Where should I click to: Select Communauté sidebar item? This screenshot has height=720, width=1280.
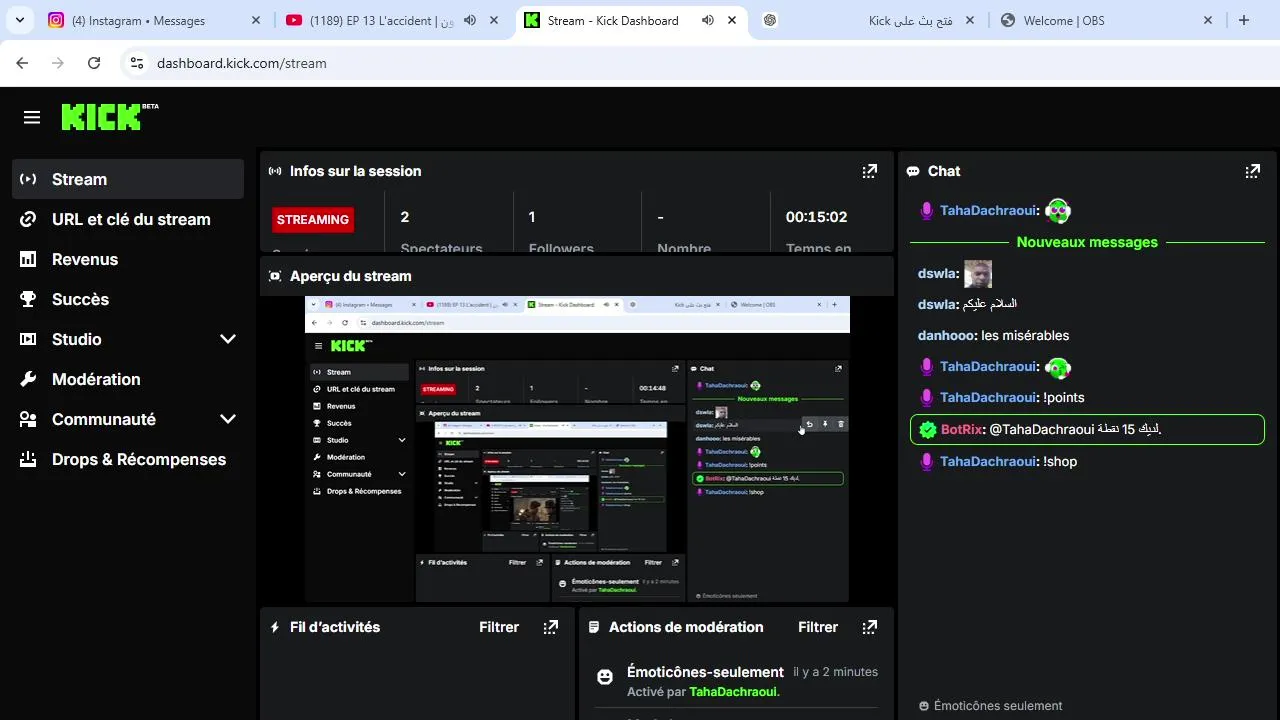(x=128, y=419)
